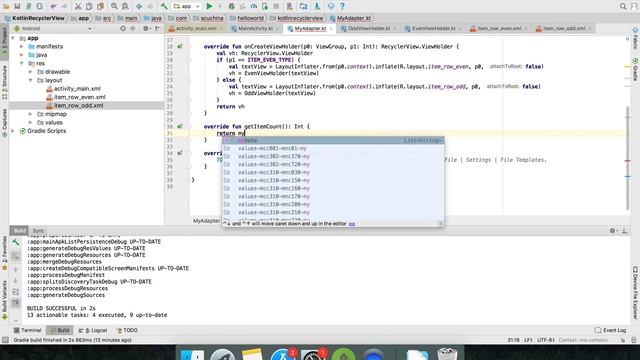Open Build Variants side panel
The height and width of the screenshot is (360, 640).
[4, 299]
